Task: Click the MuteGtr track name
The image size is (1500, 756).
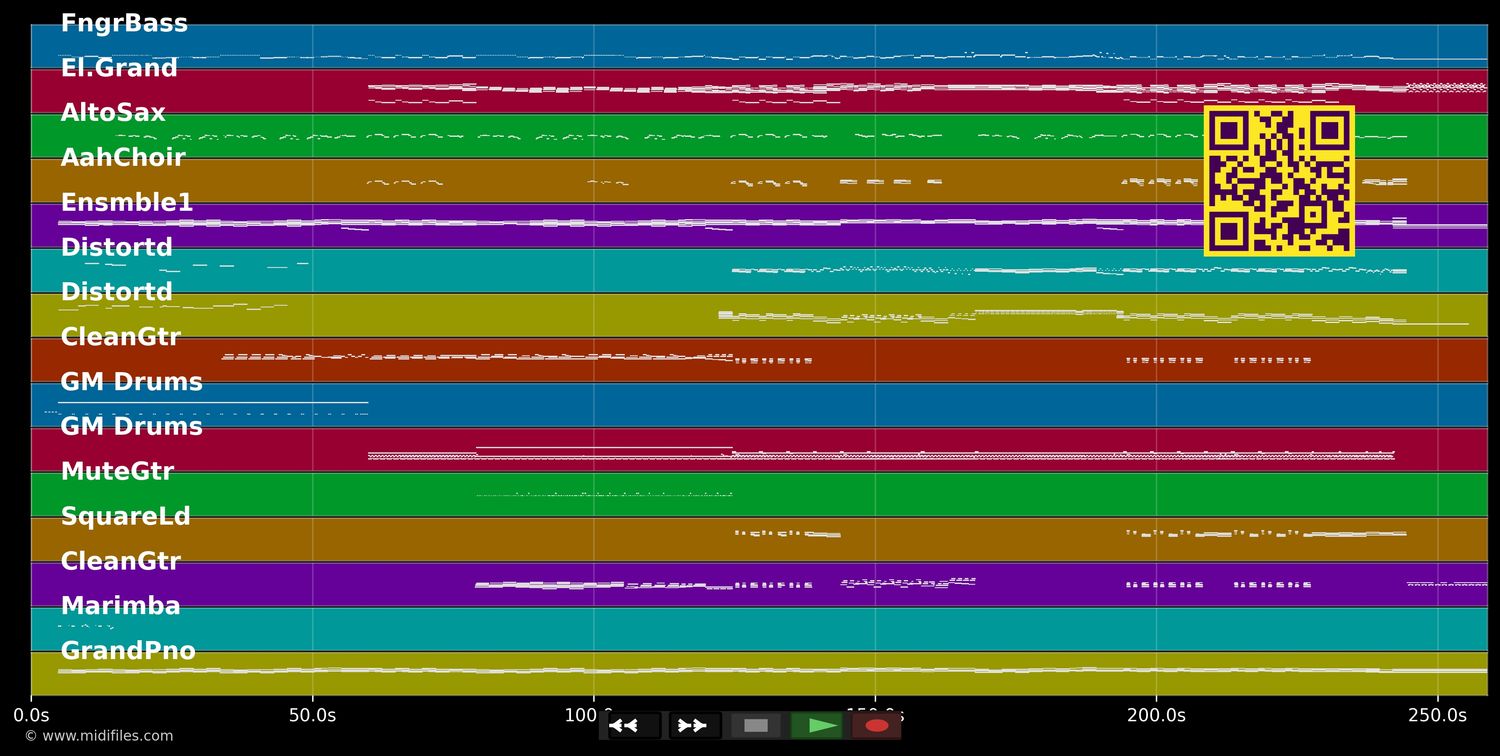Action: click(x=120, y=471)
